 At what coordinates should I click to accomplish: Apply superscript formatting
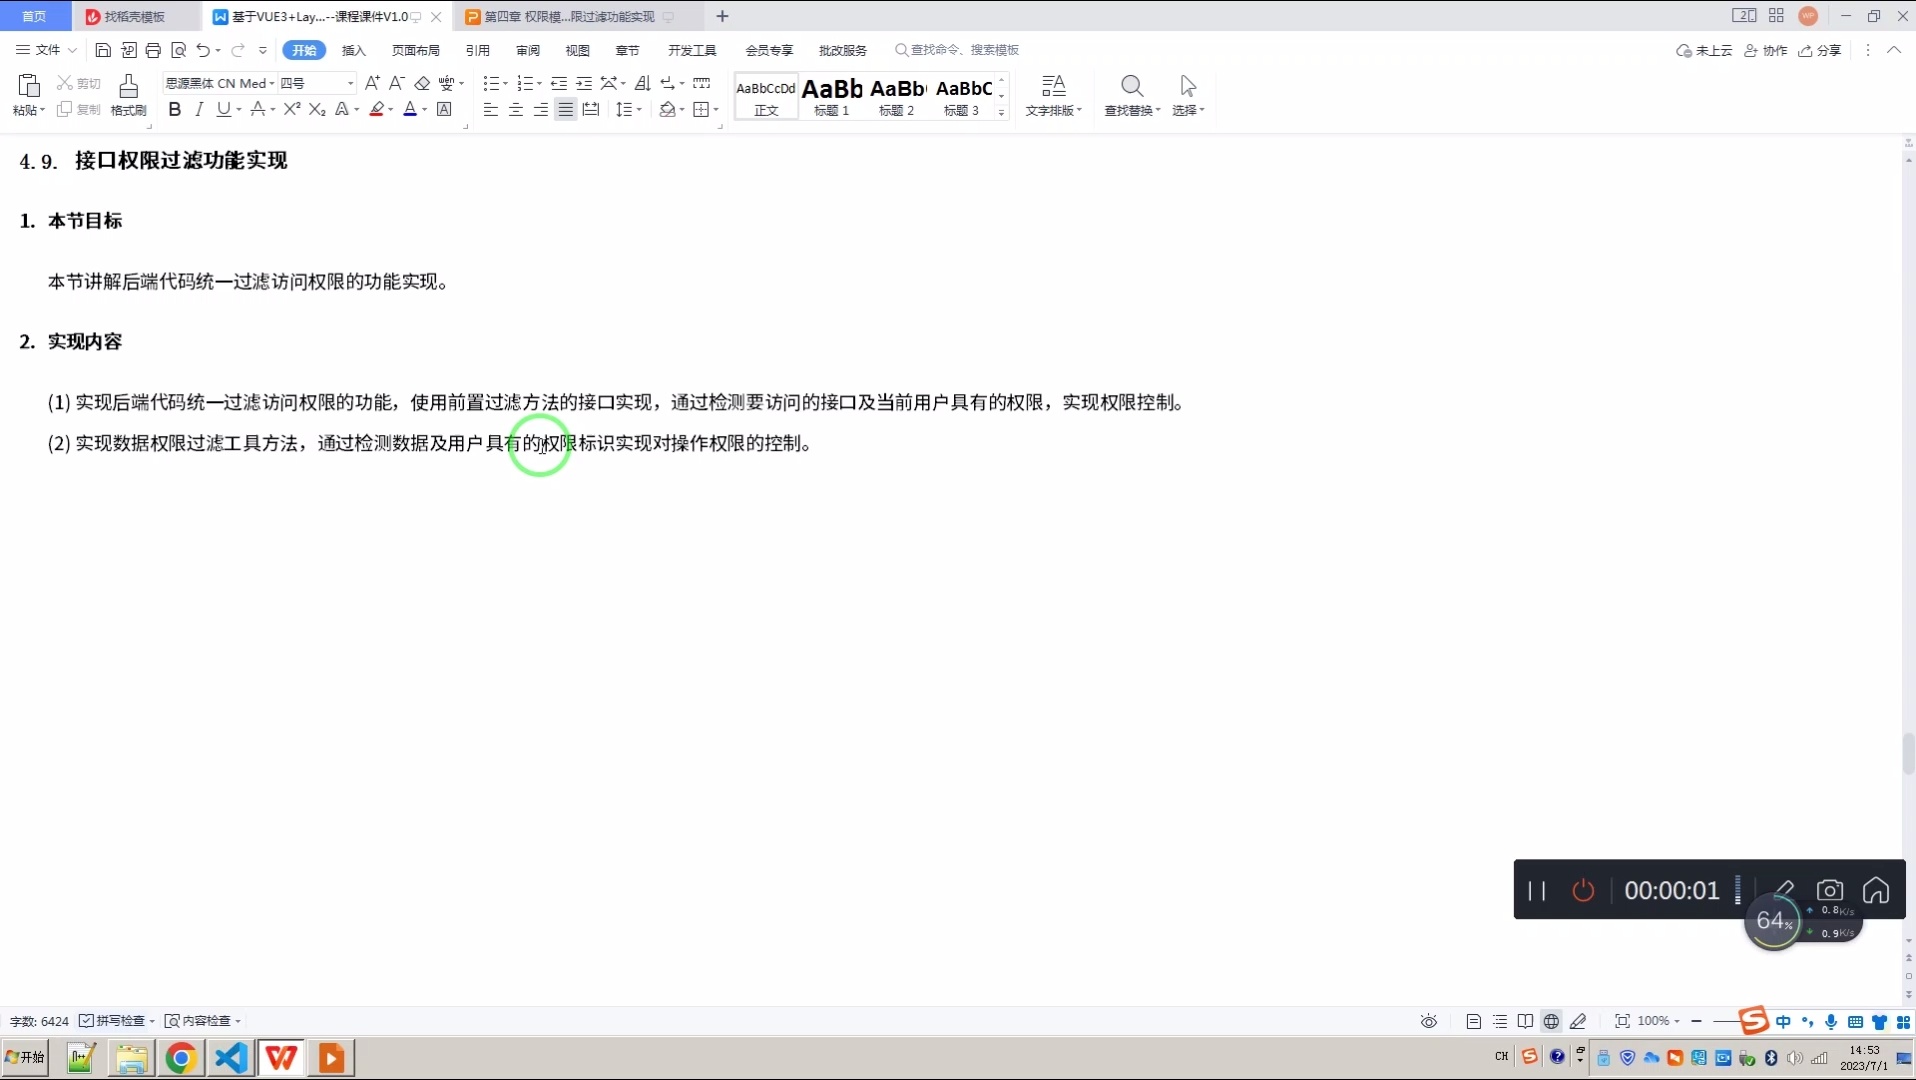pyautogui.click(x=291, y=110)
